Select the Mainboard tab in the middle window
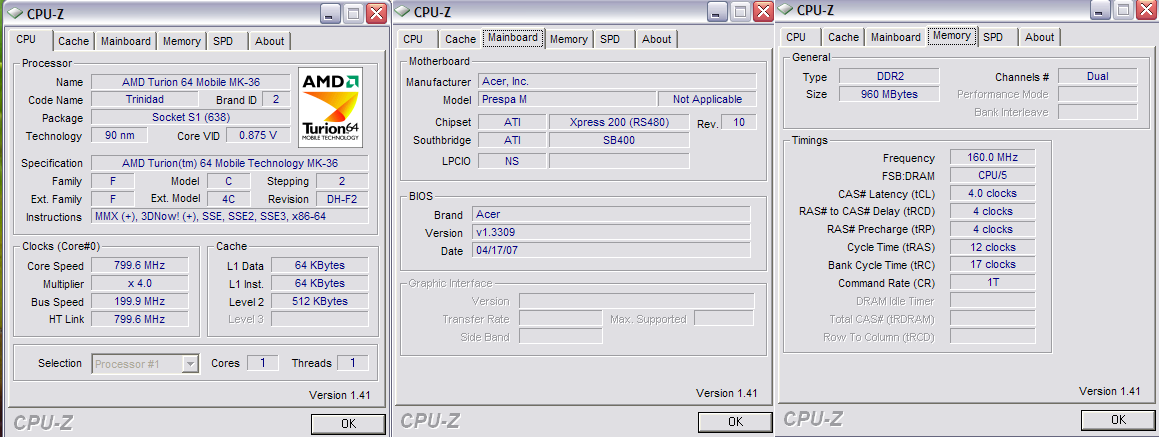 pos(513,38)
